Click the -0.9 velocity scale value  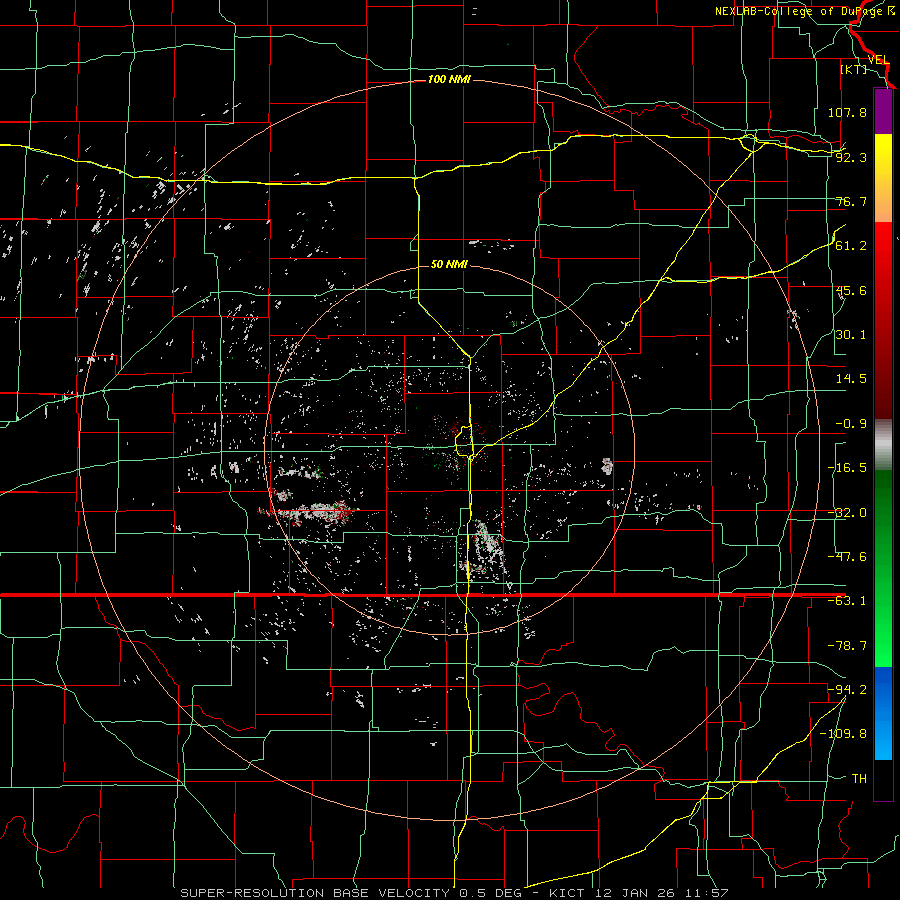851,424
